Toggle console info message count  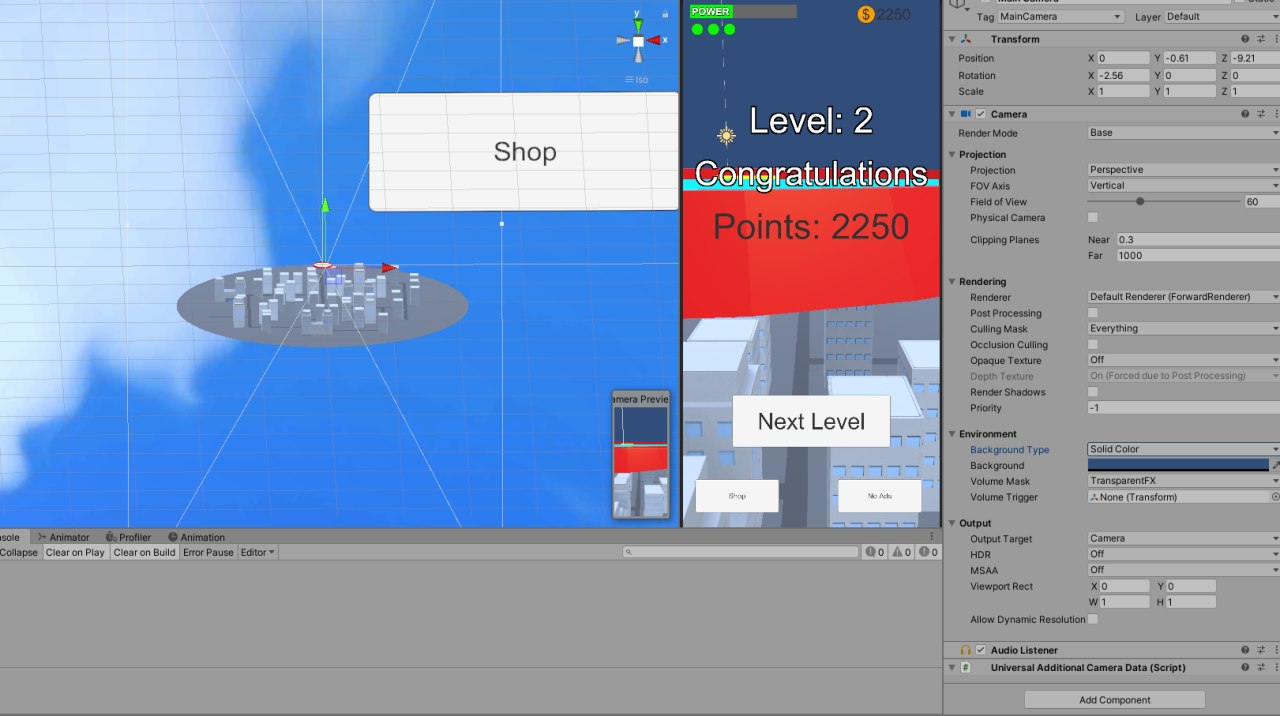874,552
